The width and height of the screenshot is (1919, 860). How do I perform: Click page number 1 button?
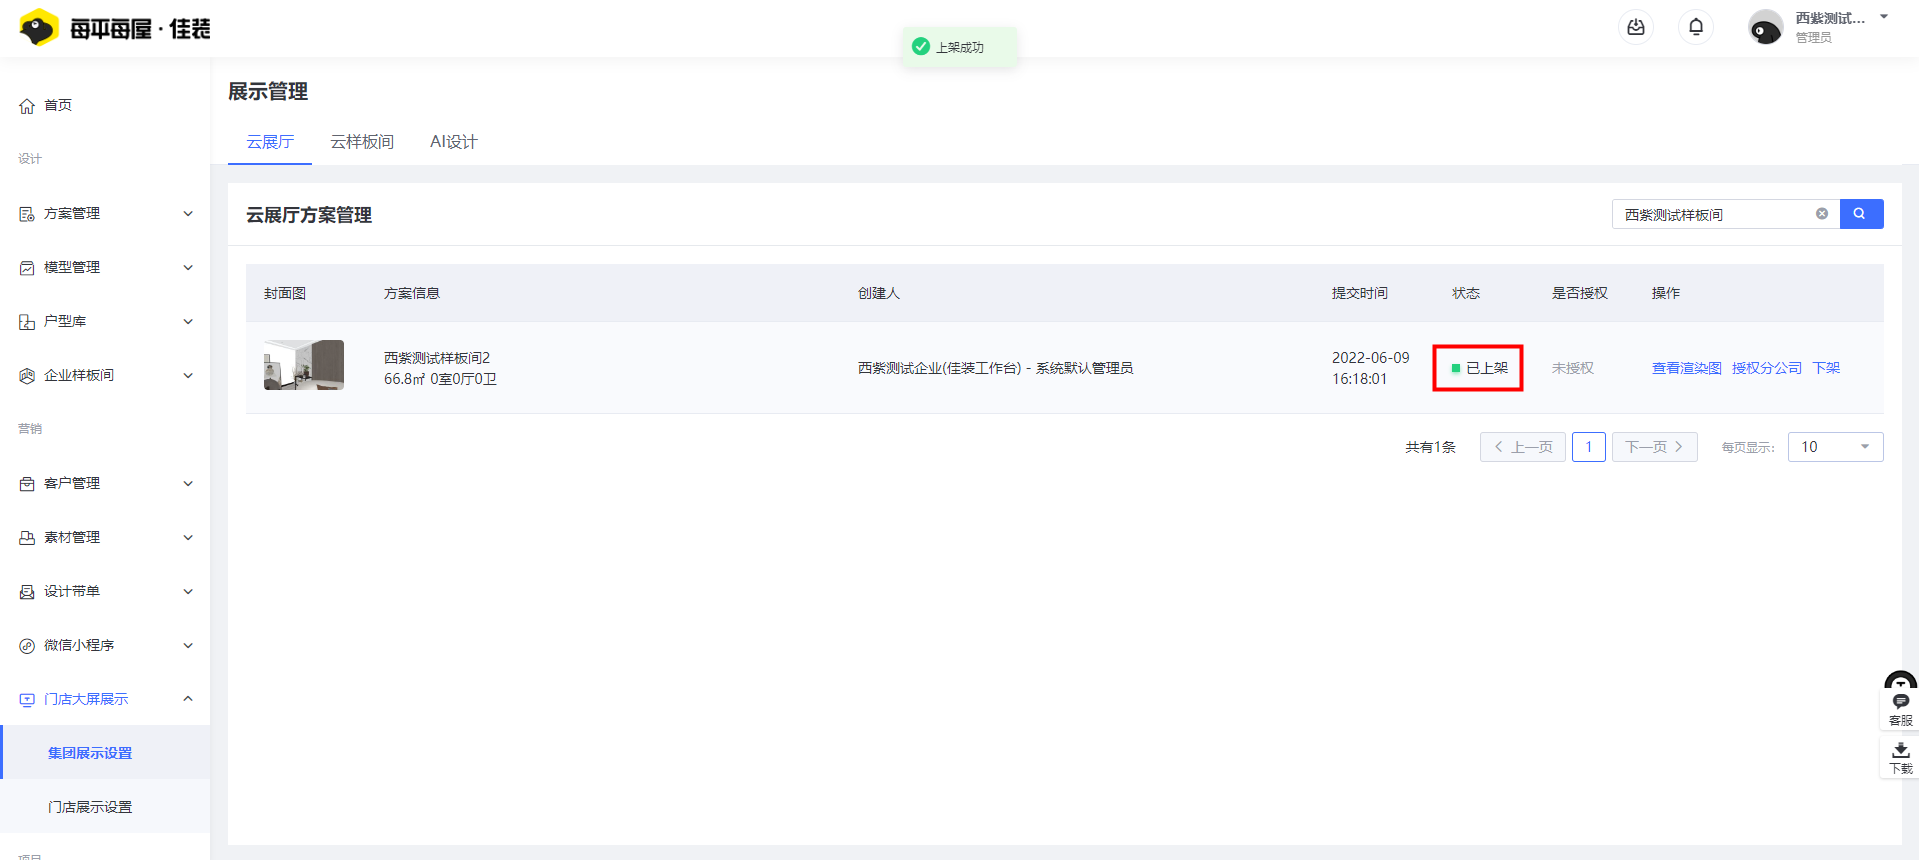[x=1589, y=447]
